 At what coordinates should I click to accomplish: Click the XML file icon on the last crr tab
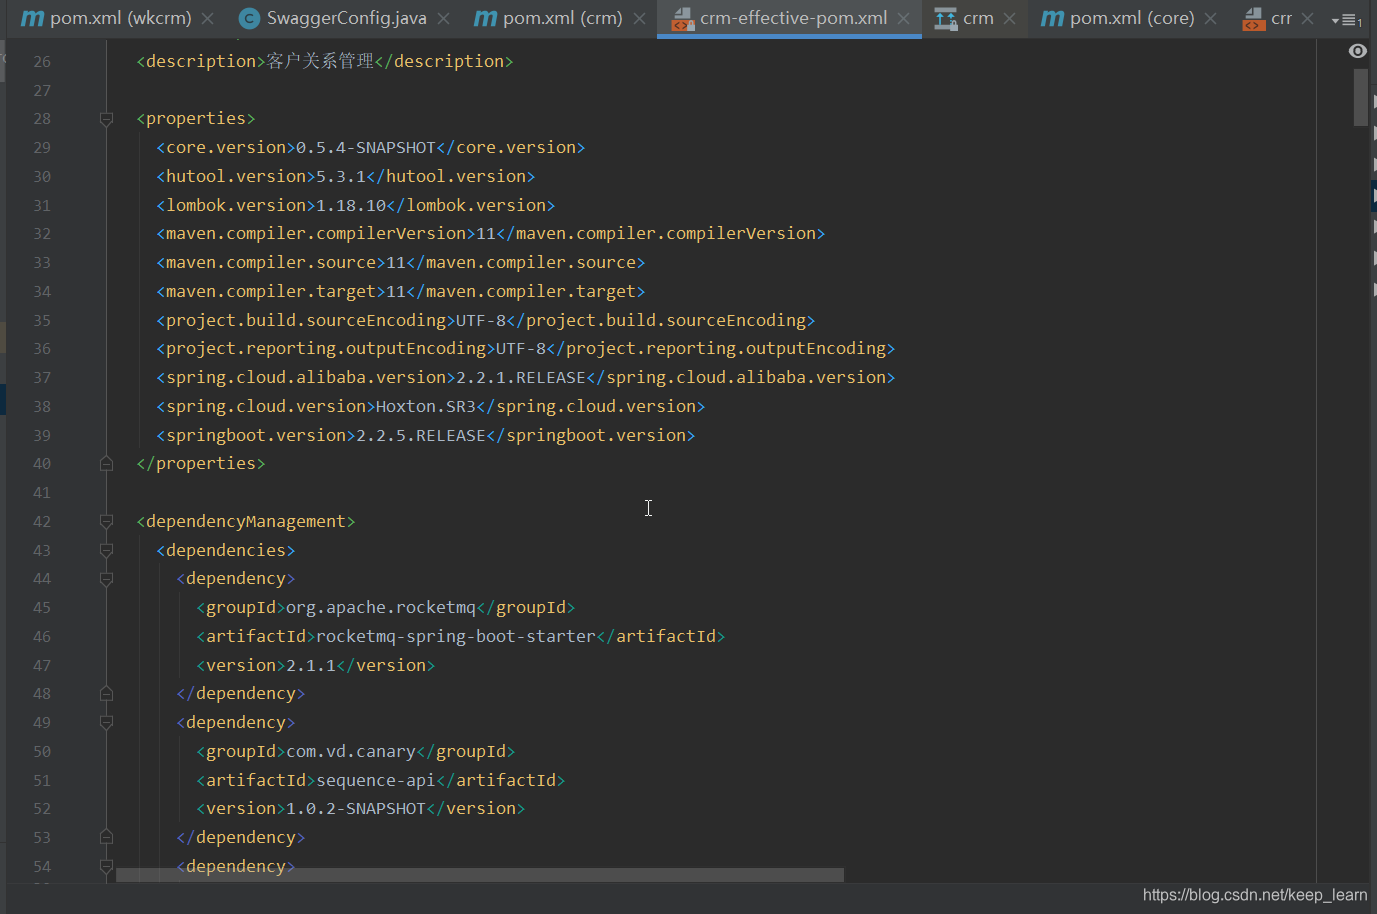[x=1253, y=19]
